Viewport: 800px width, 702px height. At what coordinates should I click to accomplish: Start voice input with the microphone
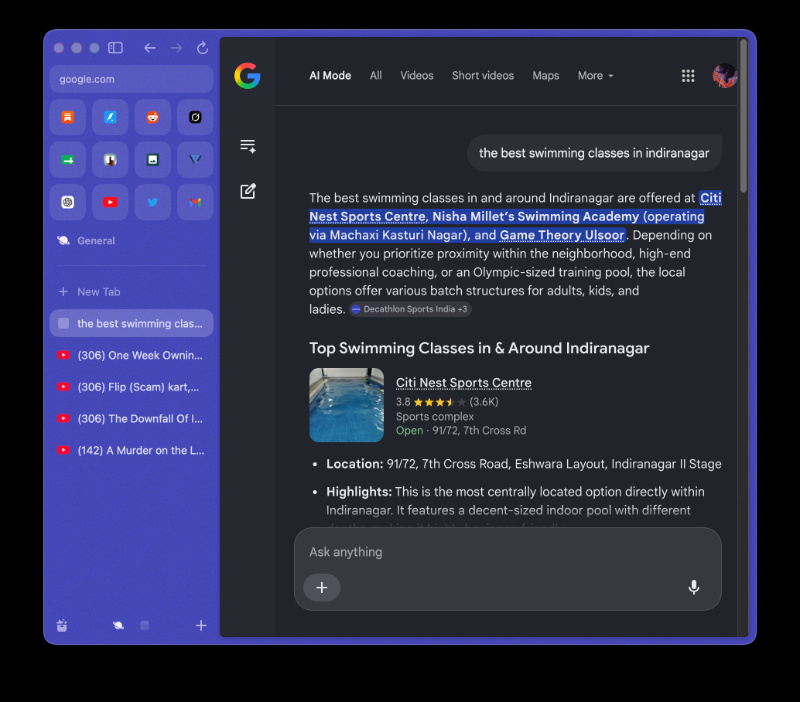[x=693, y=588]
